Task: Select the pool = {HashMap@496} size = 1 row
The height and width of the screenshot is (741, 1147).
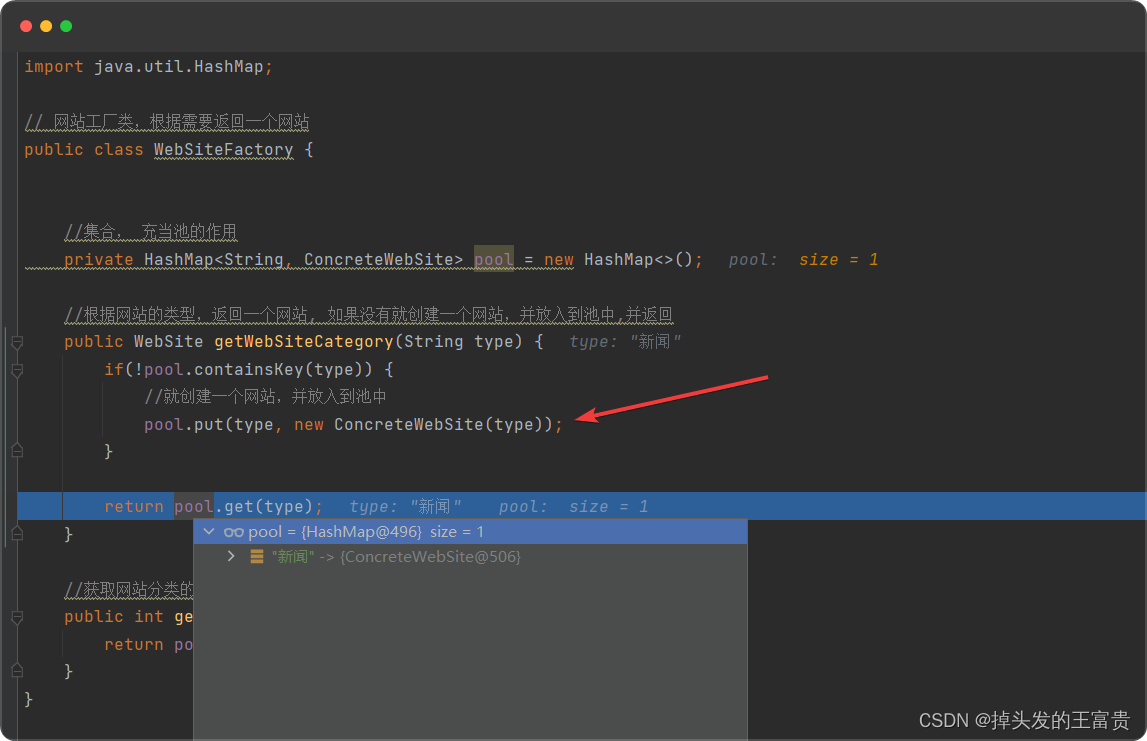Action: pyautogui.click(x=470, y=532)
